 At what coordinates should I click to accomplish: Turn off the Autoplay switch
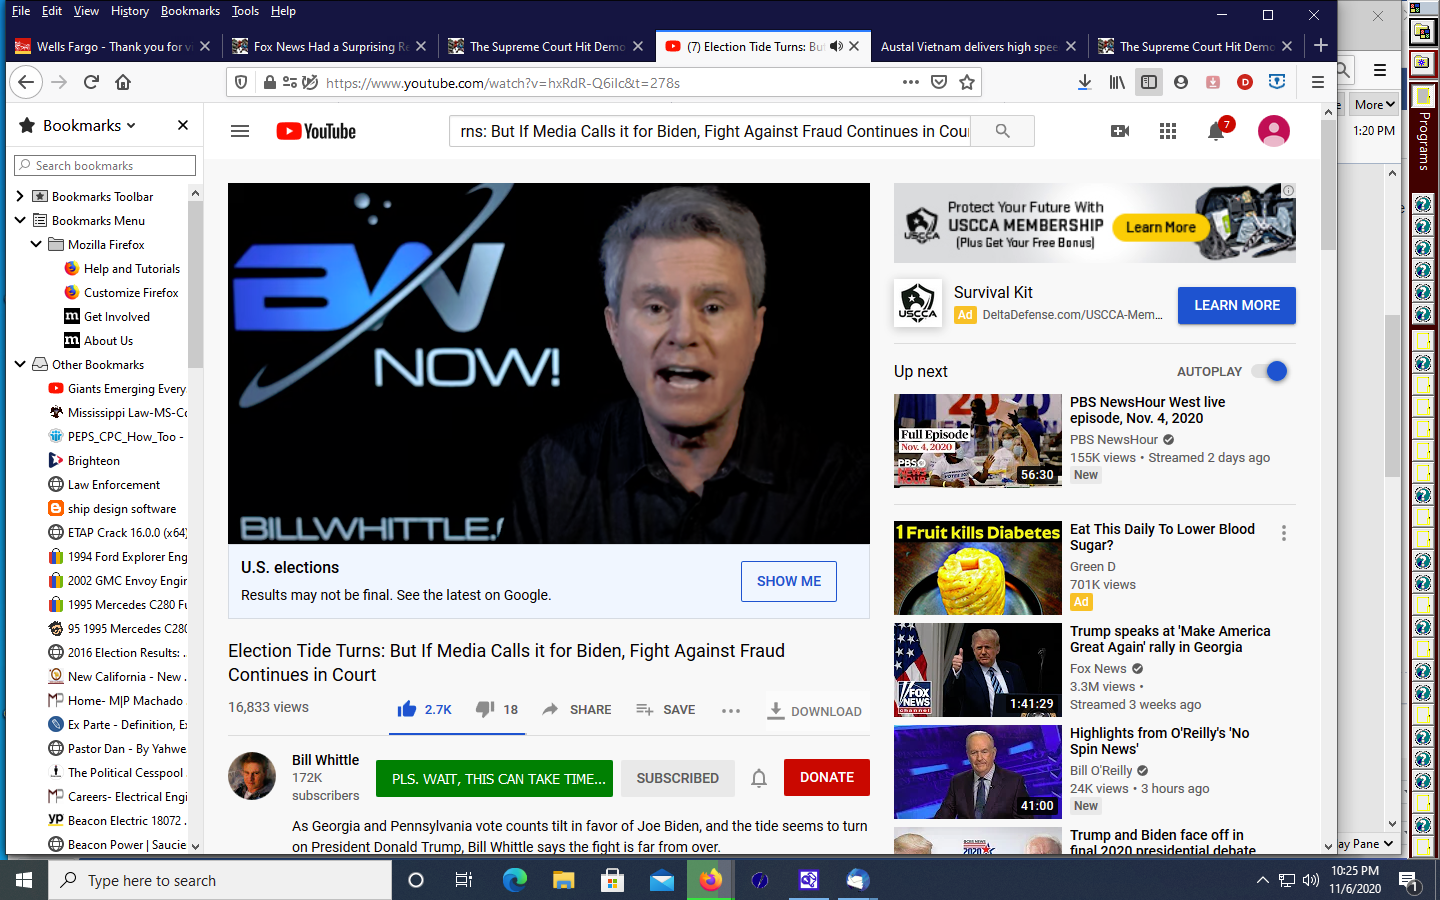1270,371
